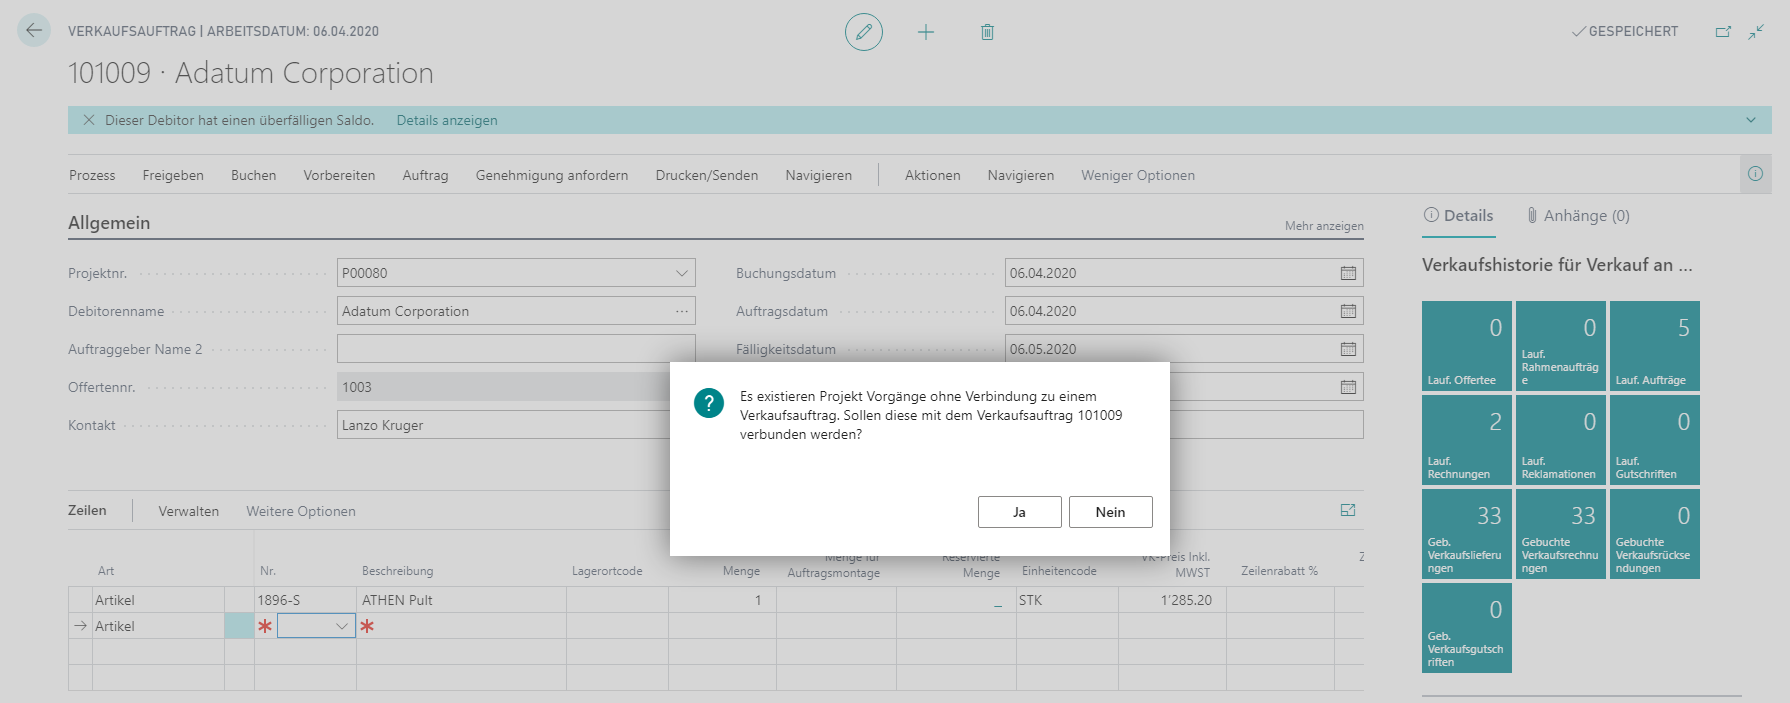1790x703 pixels.
Task: Open the Lauf. Aufträge tile
Action: [1655, 346]
